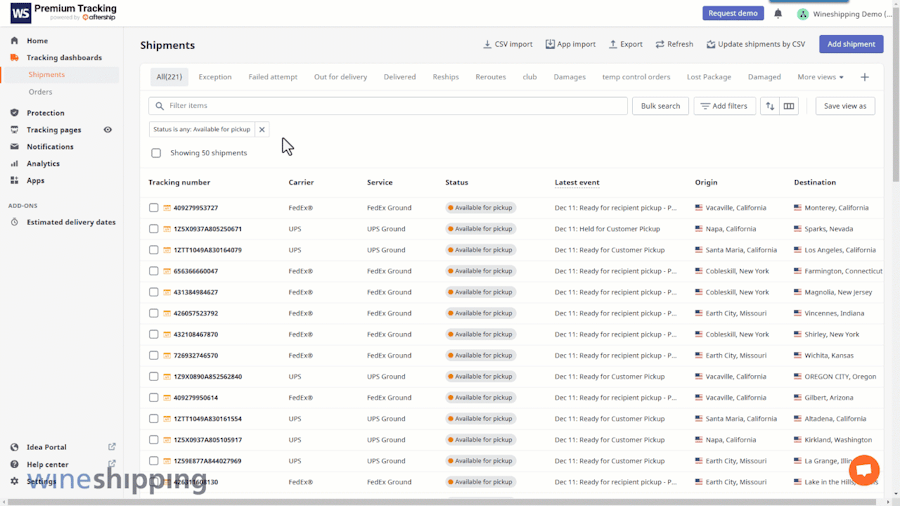Image resolution: width=900 pixels, height=506 pixels.
Task: Open the Wineshipping Demo account menu
Action: click(844, 14)
